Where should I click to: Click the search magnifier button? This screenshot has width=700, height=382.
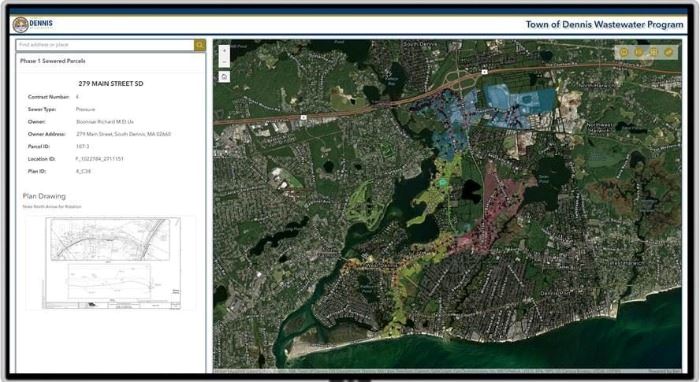point(200,45)
